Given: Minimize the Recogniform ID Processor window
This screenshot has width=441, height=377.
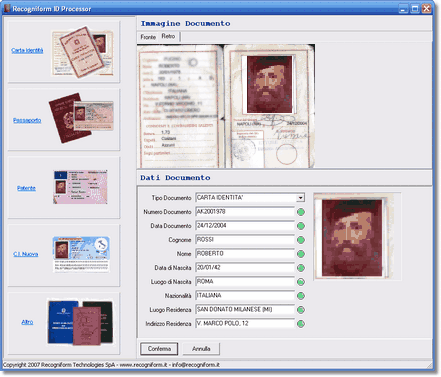Looking at the screenshot, I should tap(403, 9).
